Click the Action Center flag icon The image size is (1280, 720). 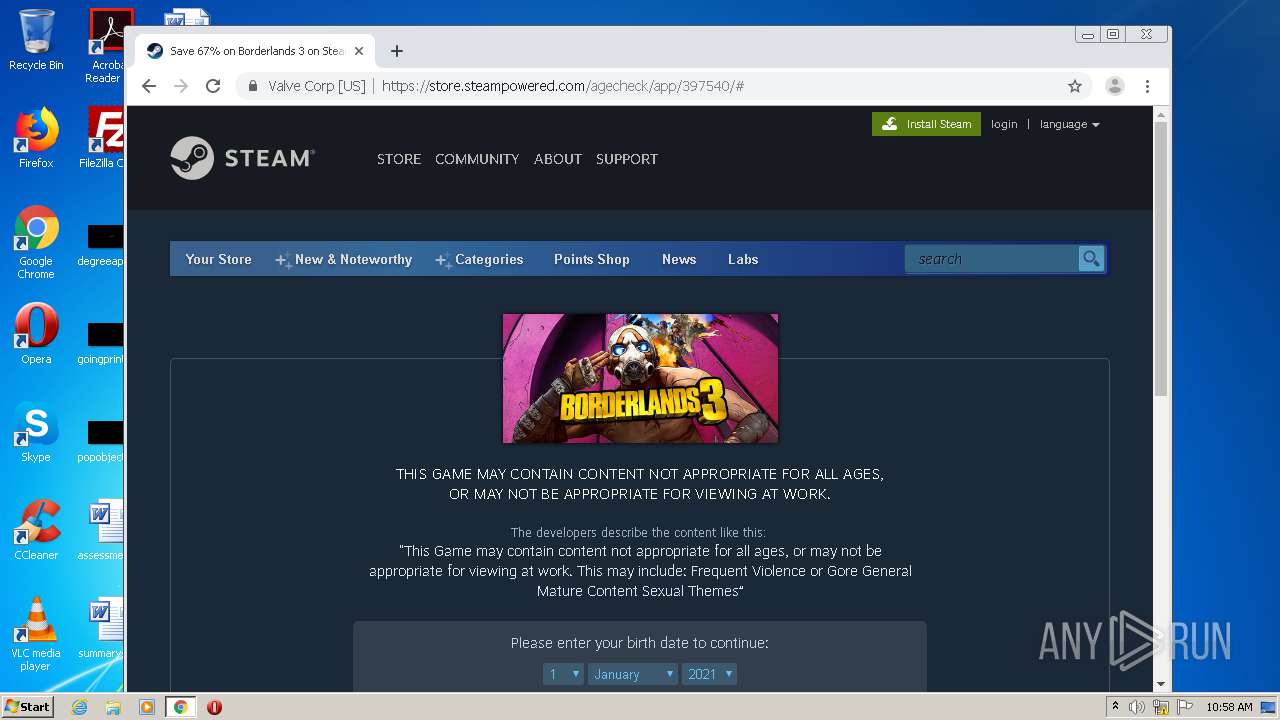click(x=1185, y=707)
